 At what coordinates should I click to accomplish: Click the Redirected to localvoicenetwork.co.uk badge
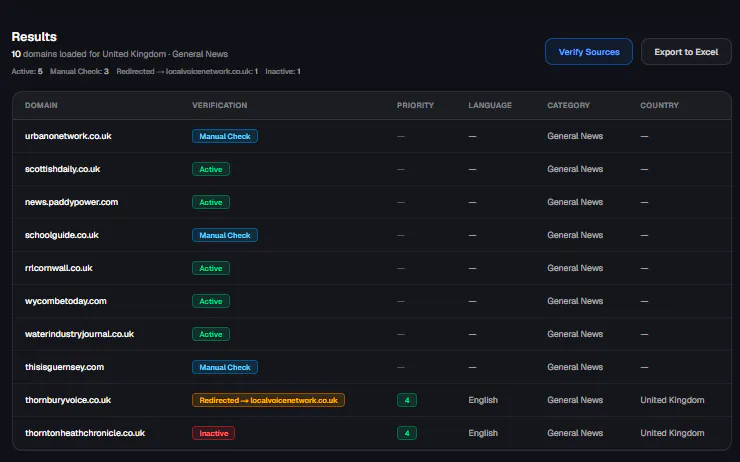point(268,400)
